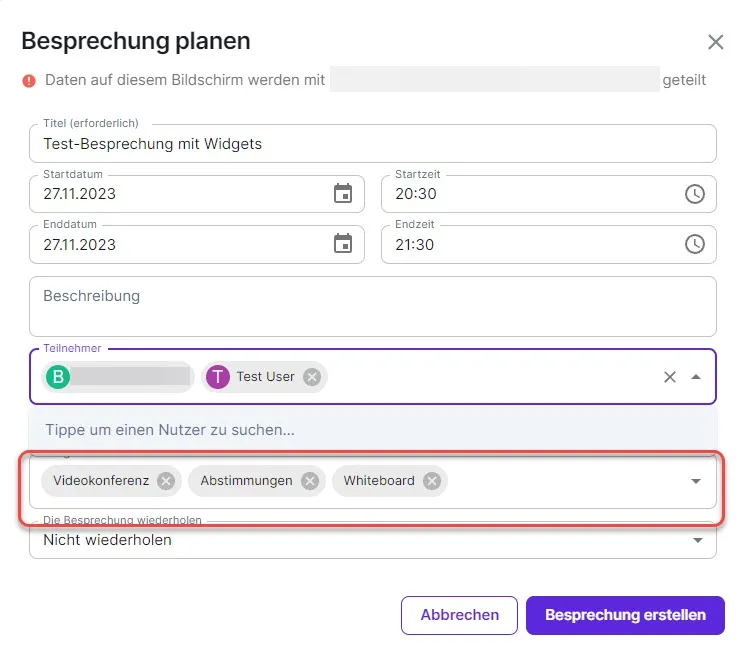Click into the Beschreibung text area
The image size is (745, 657).
pos(373,306)
